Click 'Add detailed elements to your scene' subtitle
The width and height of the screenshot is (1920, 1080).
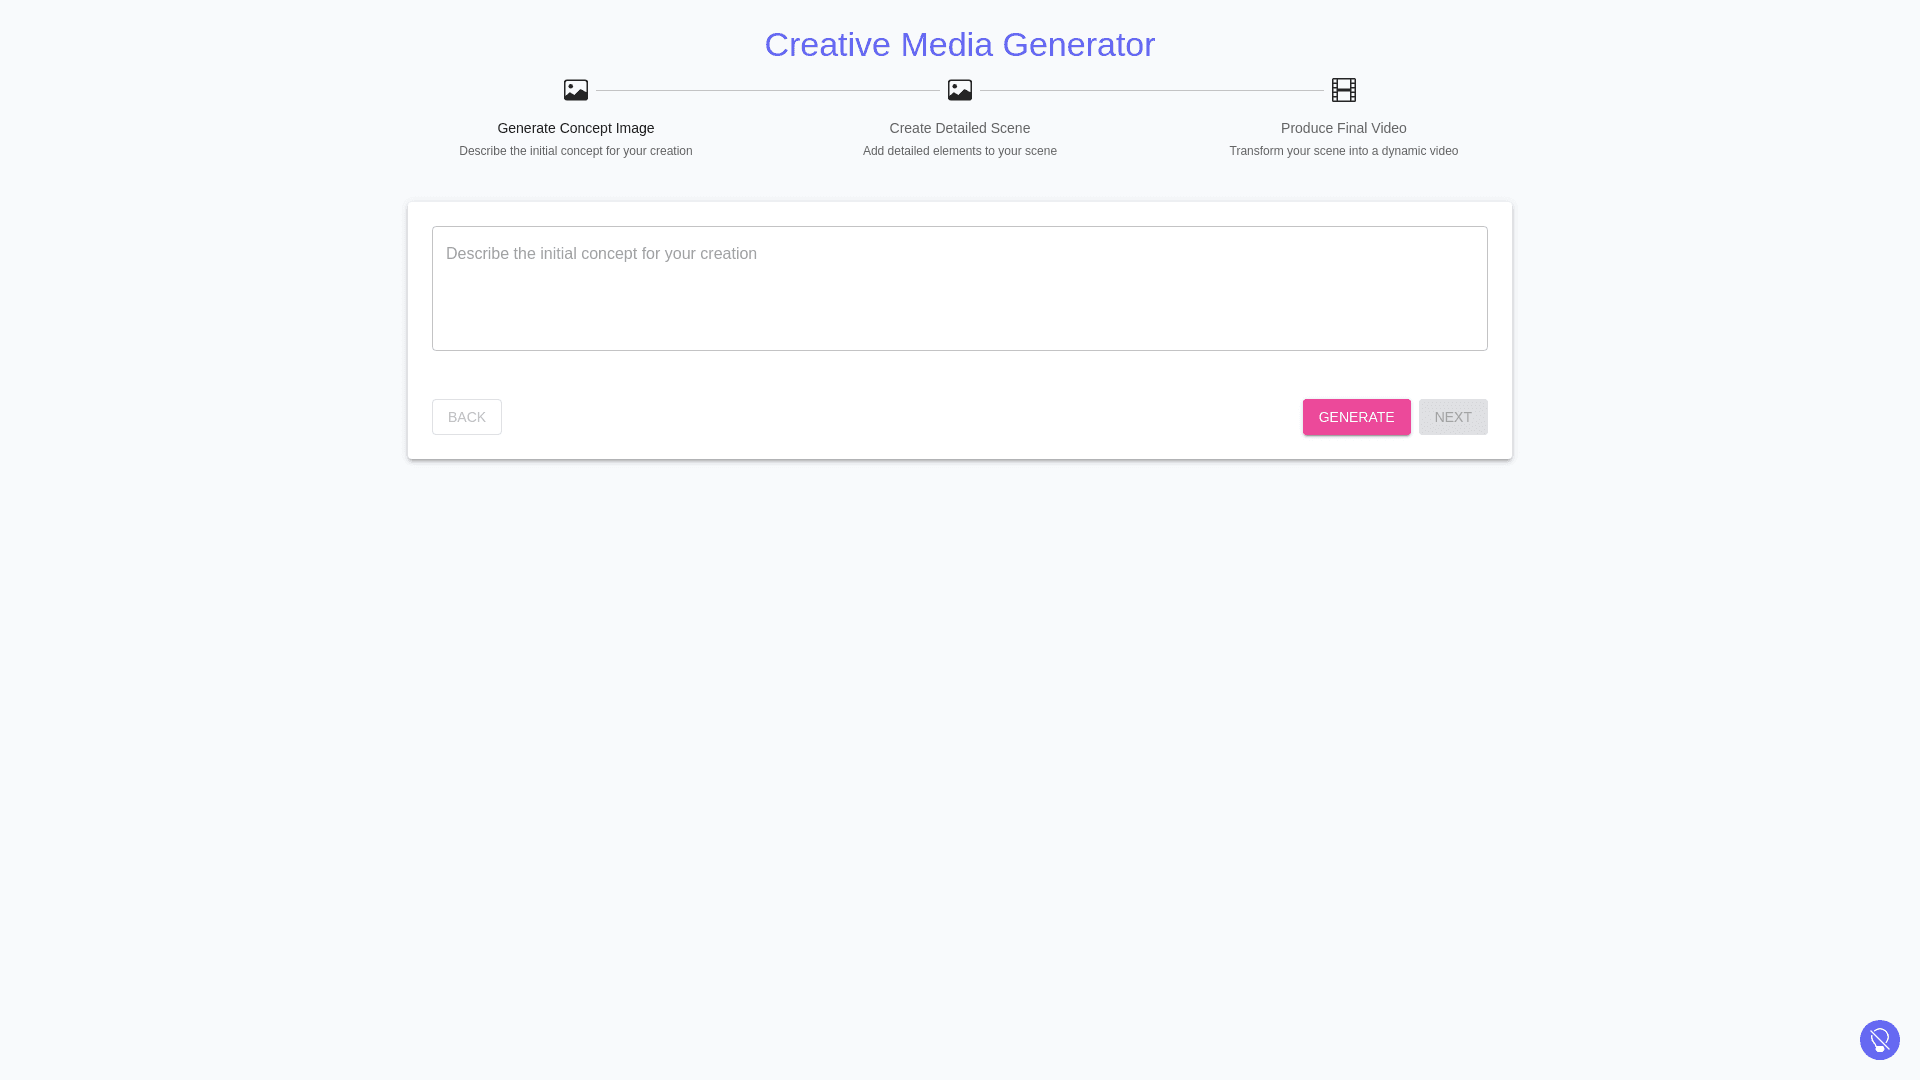(x=959, y=151)
